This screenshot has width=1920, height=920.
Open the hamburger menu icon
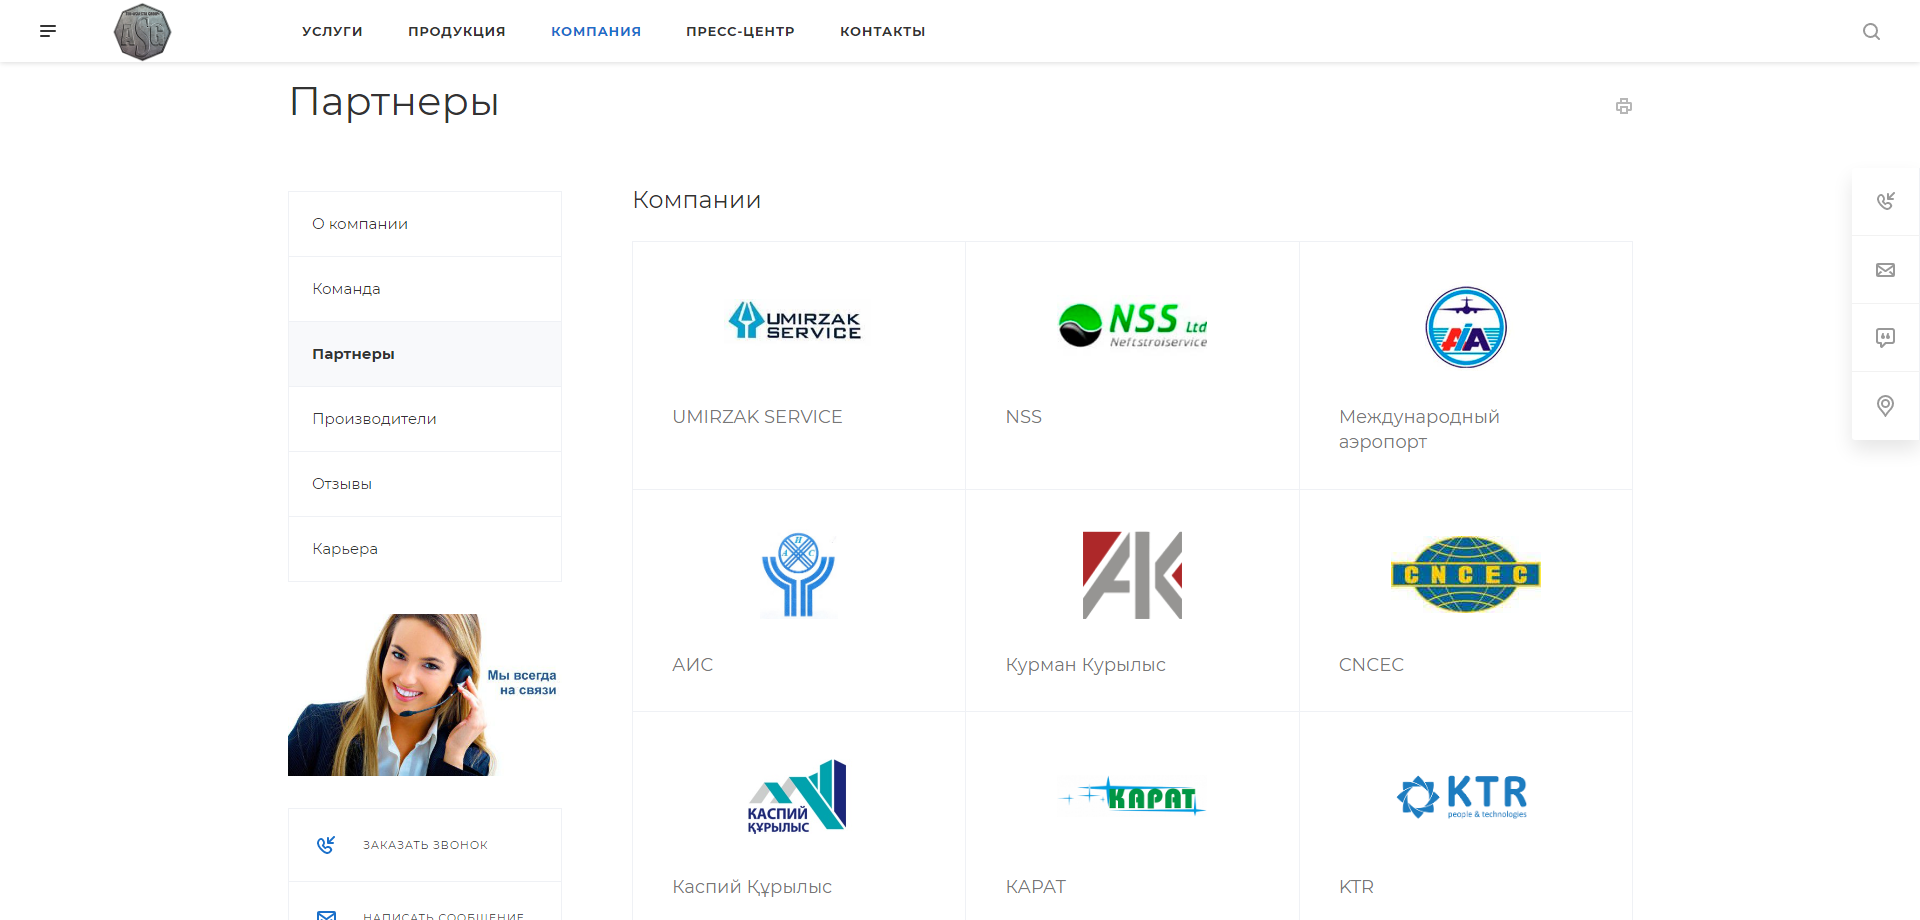(x=48, y=31)
